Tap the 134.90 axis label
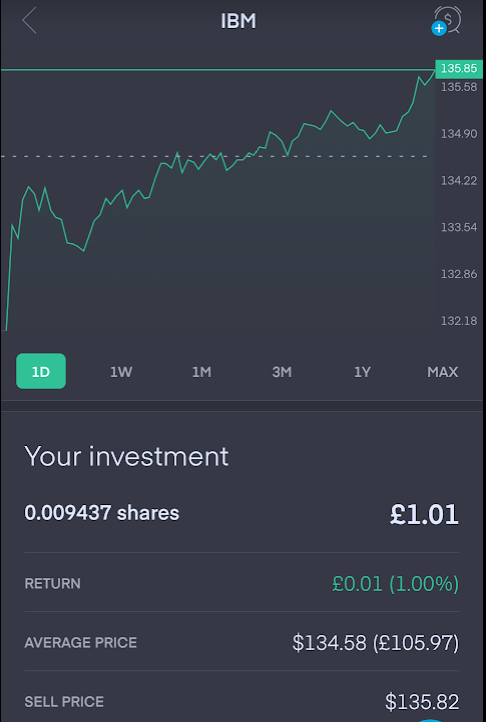Screen dimensions: 486x722 (459, 134)
